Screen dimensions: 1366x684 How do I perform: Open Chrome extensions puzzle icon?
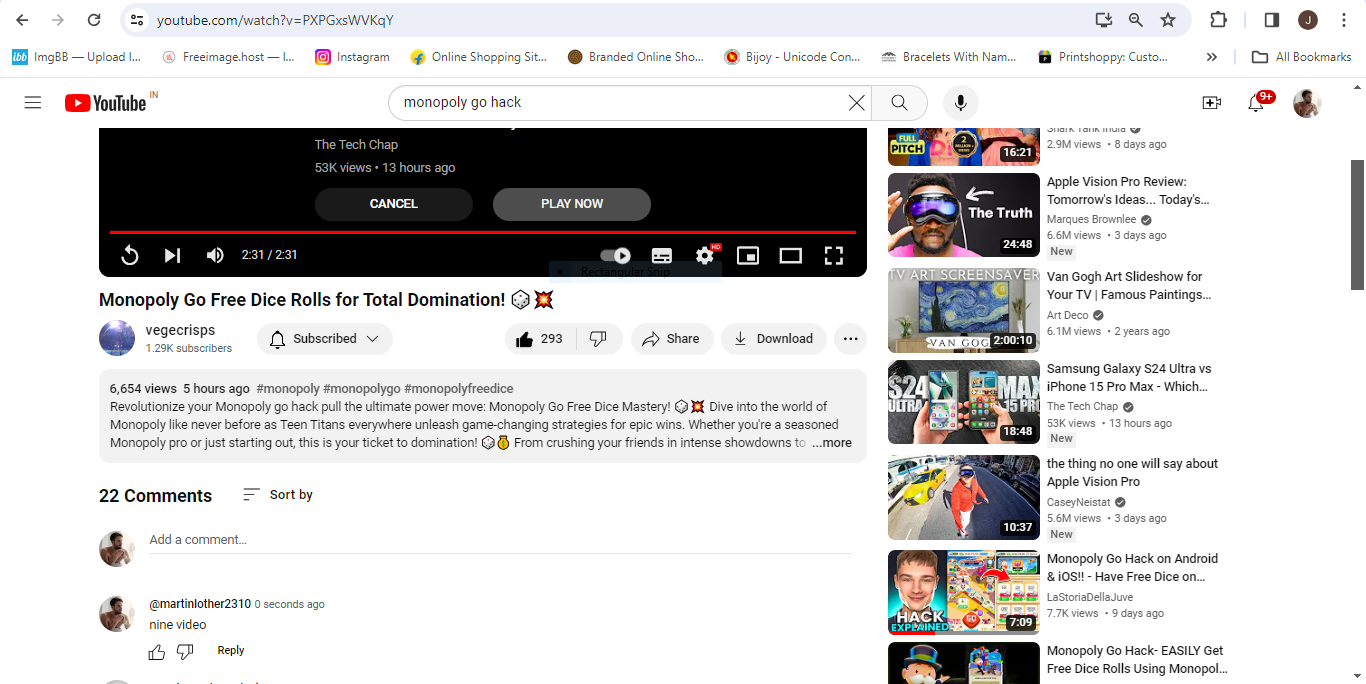pyautogui.click(x=1218, y=20)
